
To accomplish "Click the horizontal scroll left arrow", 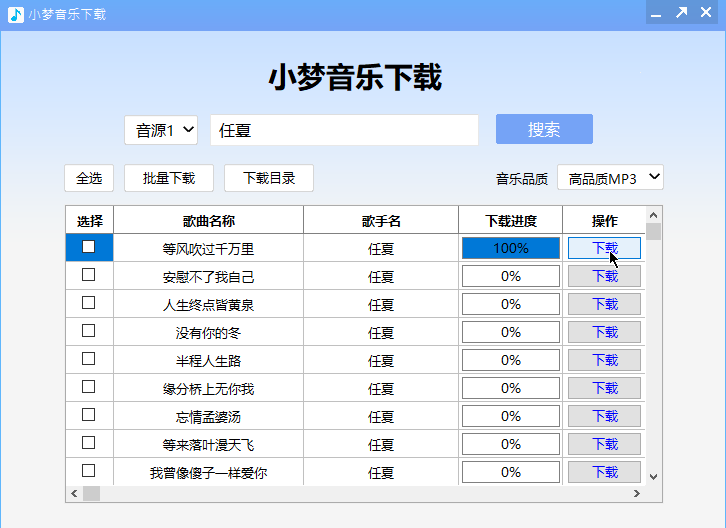I will tap(74, 494).
